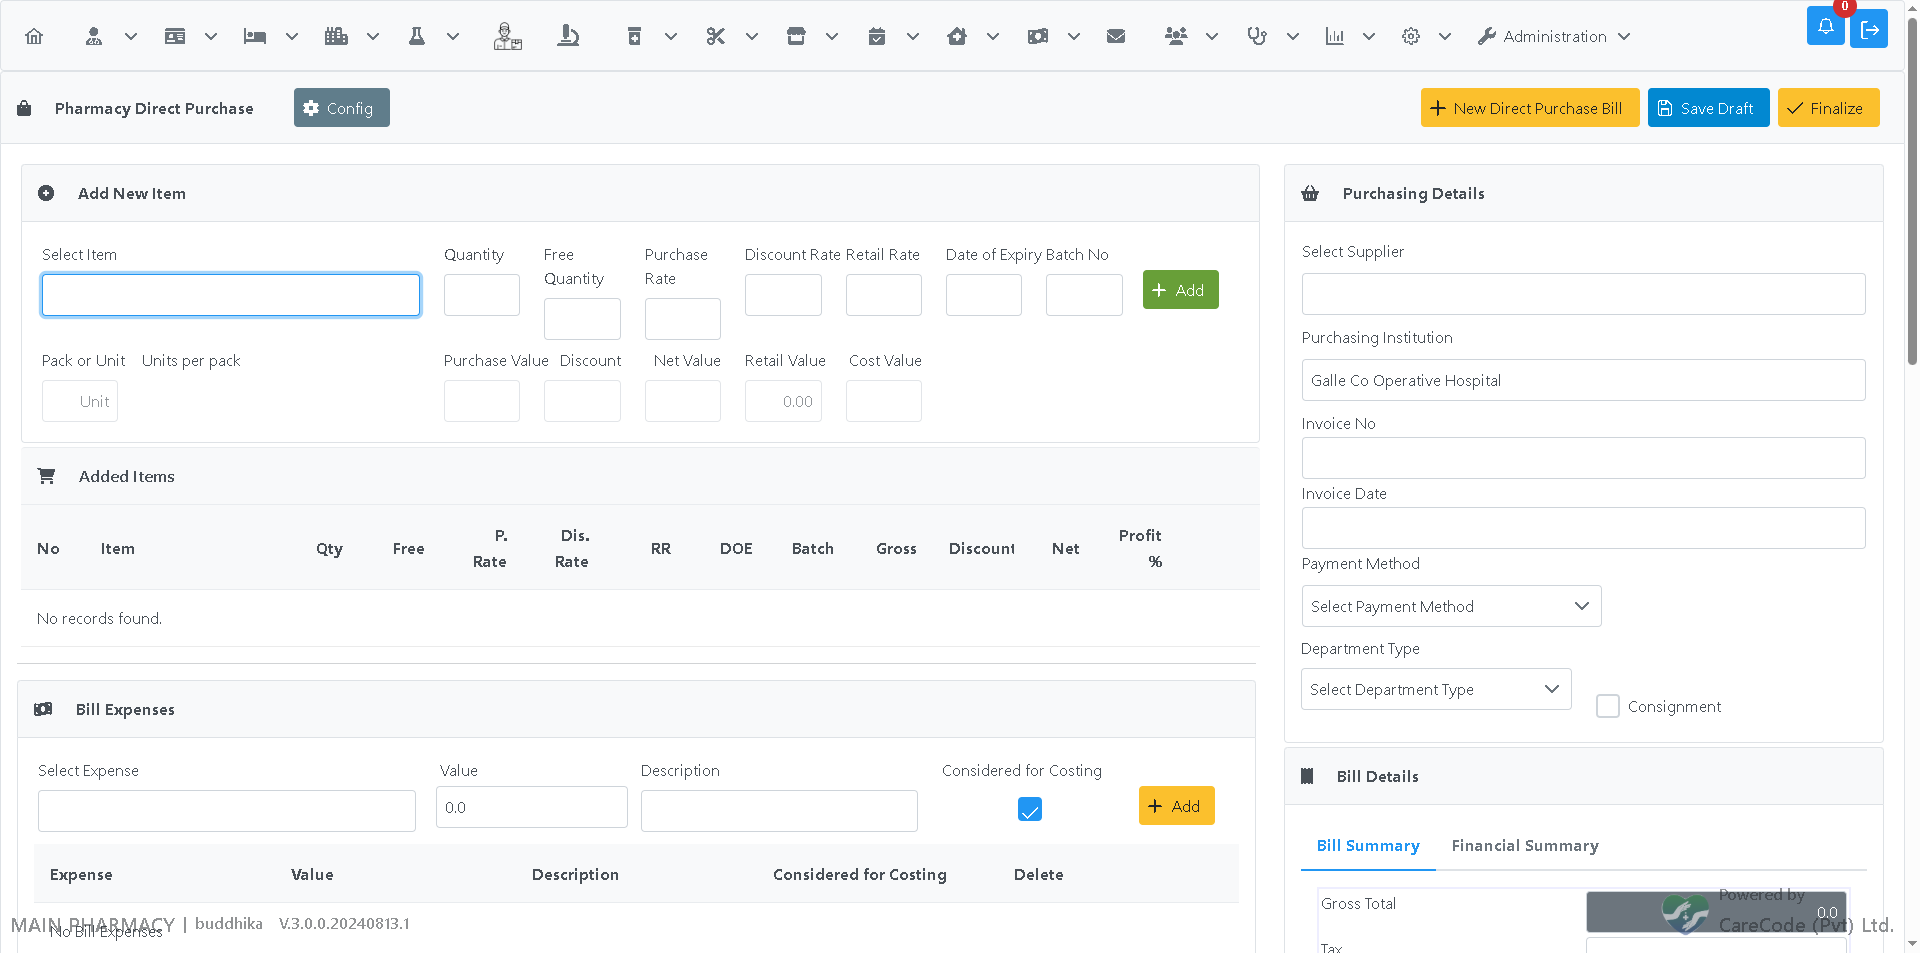The width and height of the screenshot is (1920, 953).
Task: Click the money icon beside Bill Expenses
Action: (43, 709)
